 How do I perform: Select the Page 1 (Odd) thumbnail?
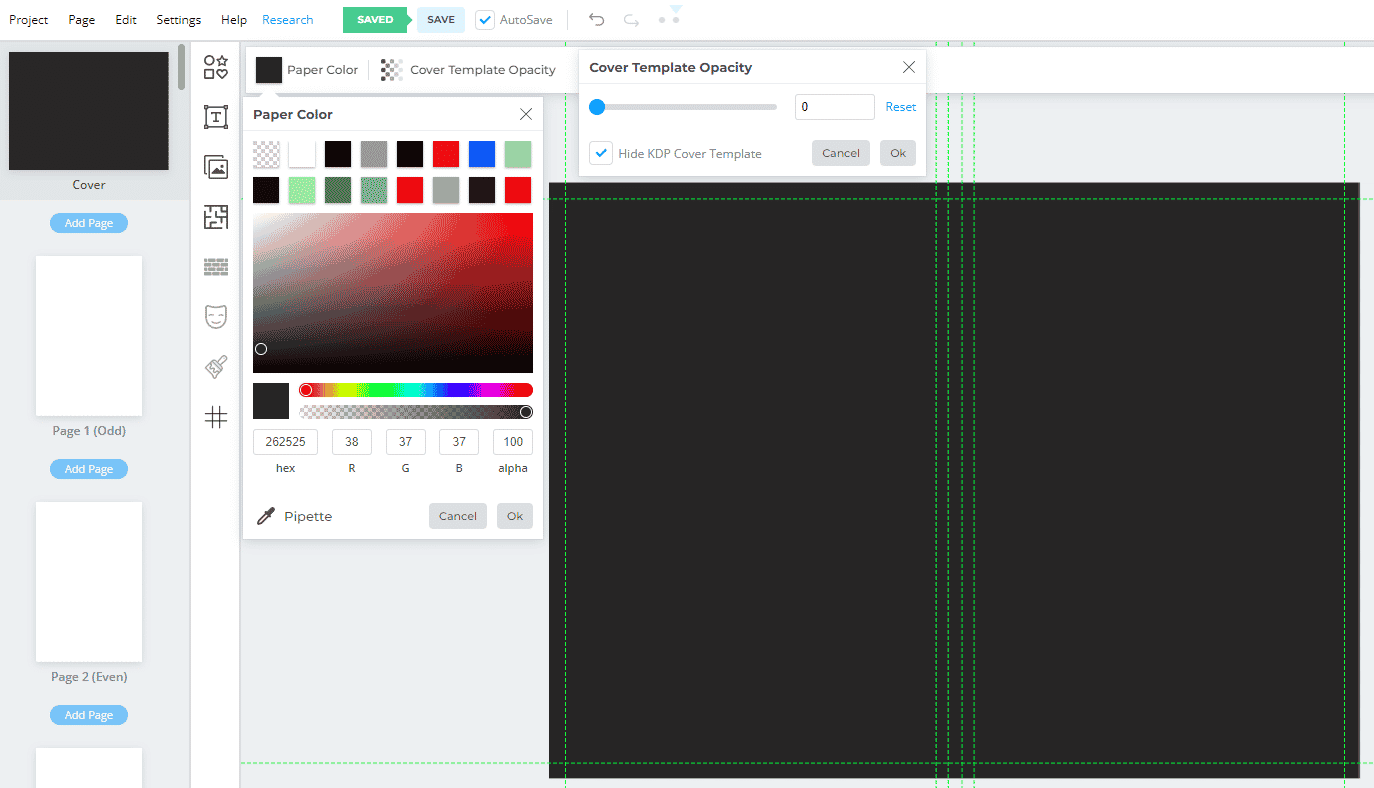(89, 336)
